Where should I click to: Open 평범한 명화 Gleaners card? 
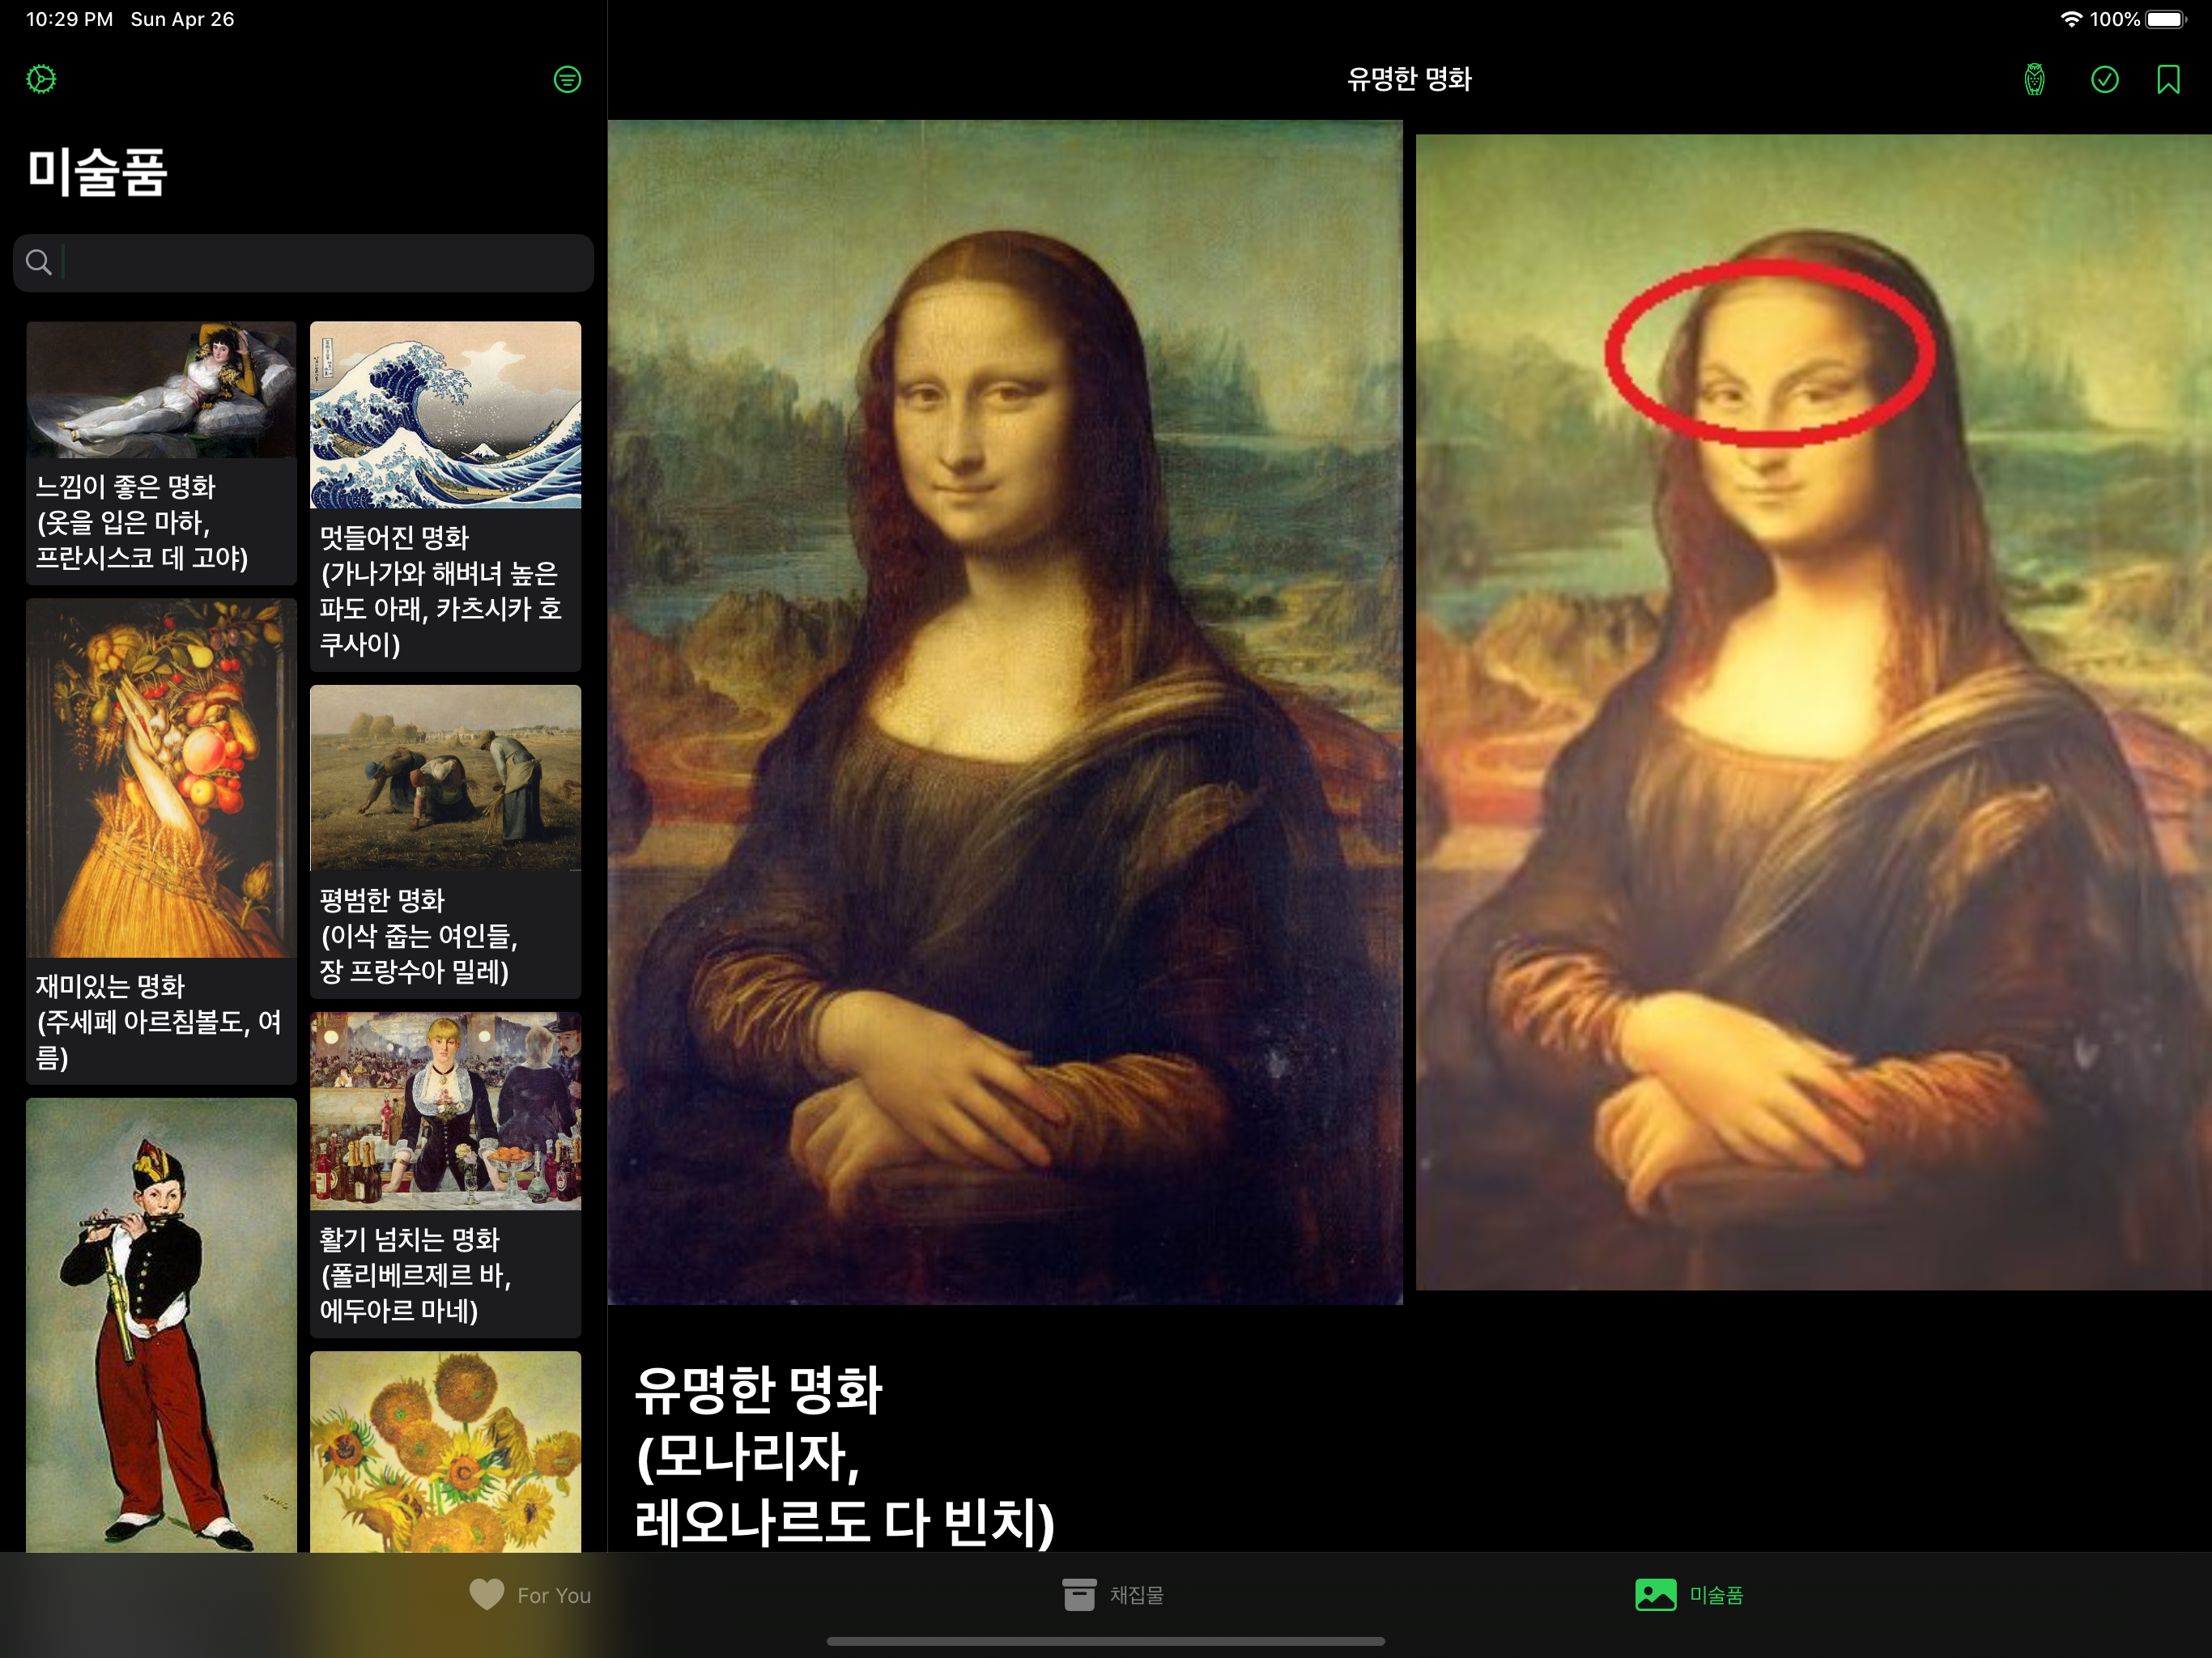coord(445,841)
